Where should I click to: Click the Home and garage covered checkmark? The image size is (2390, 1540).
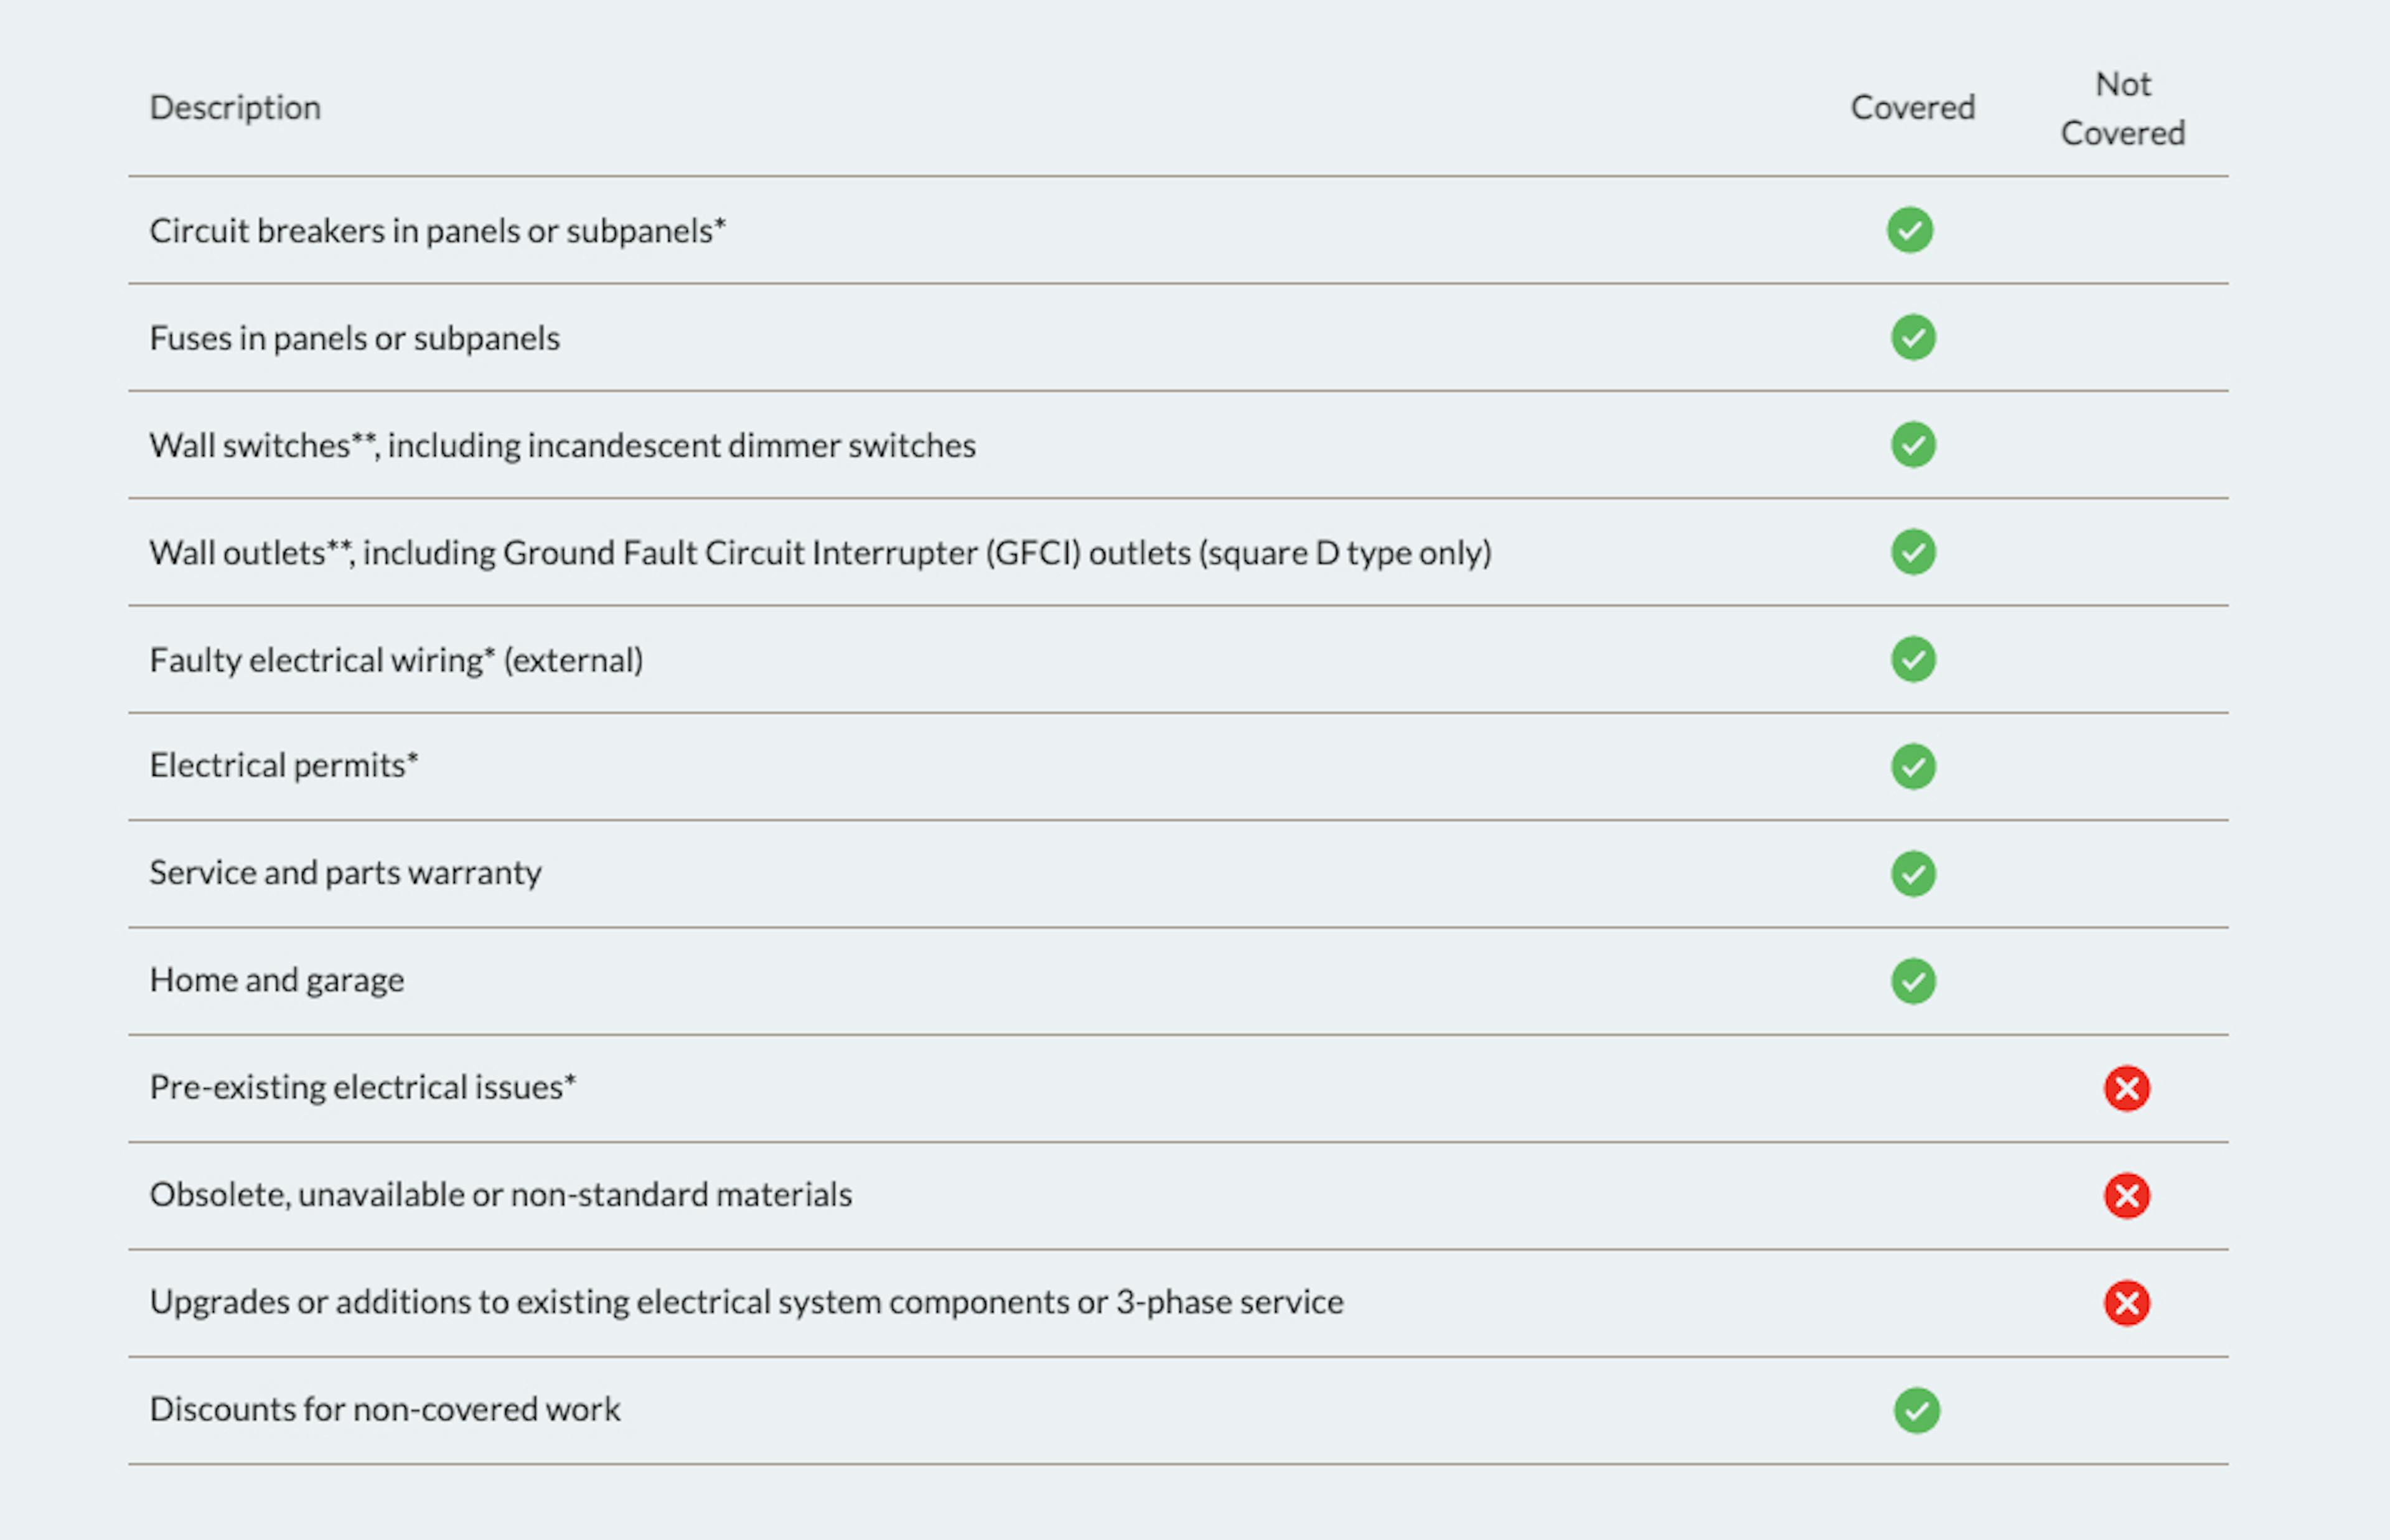click(1912, 981)
